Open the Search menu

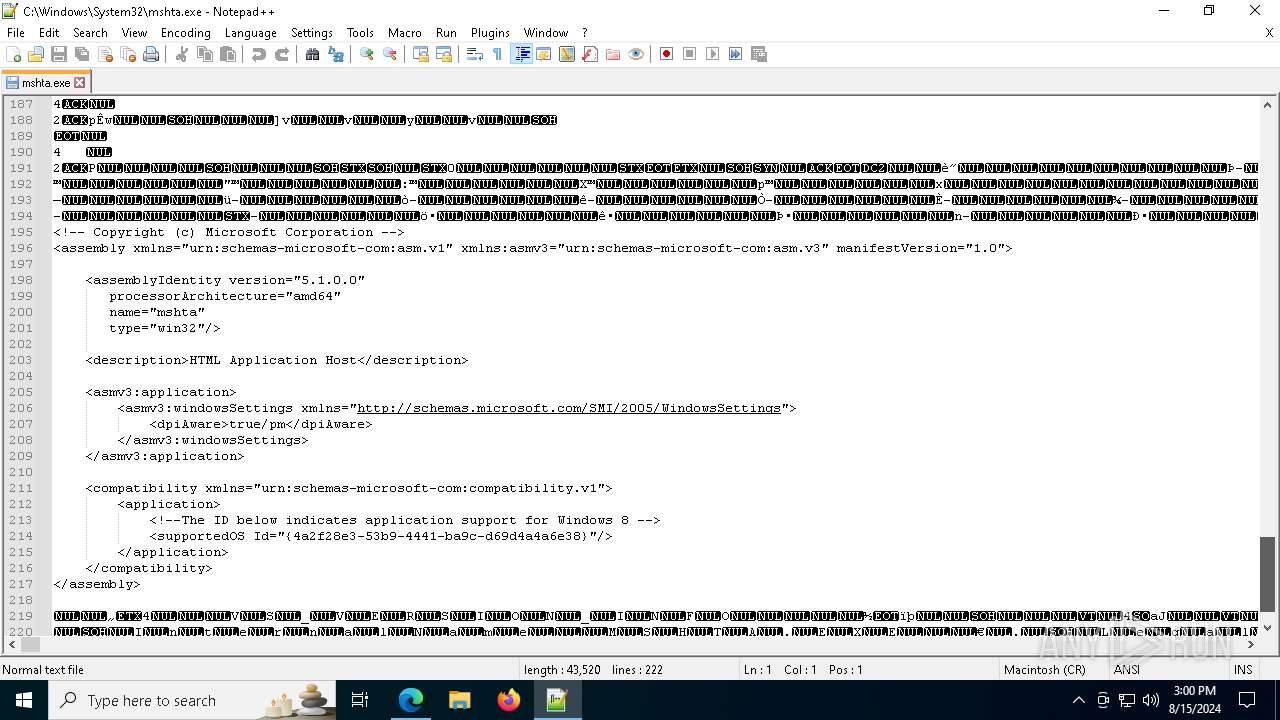click(90, 33)
